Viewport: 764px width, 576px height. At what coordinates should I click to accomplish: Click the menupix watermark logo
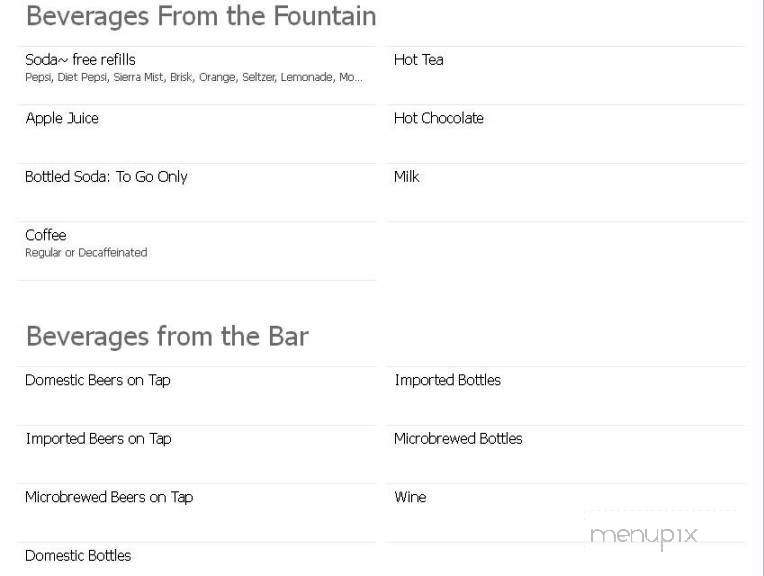(x=643, y=536)
